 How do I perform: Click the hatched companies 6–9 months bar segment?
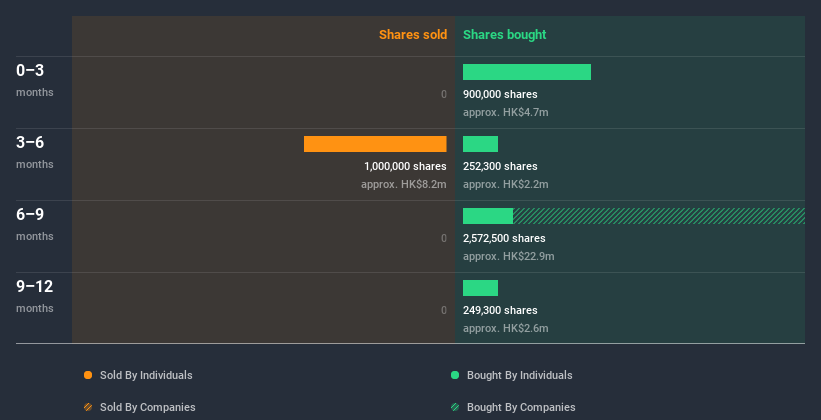[x=659, y=216]
